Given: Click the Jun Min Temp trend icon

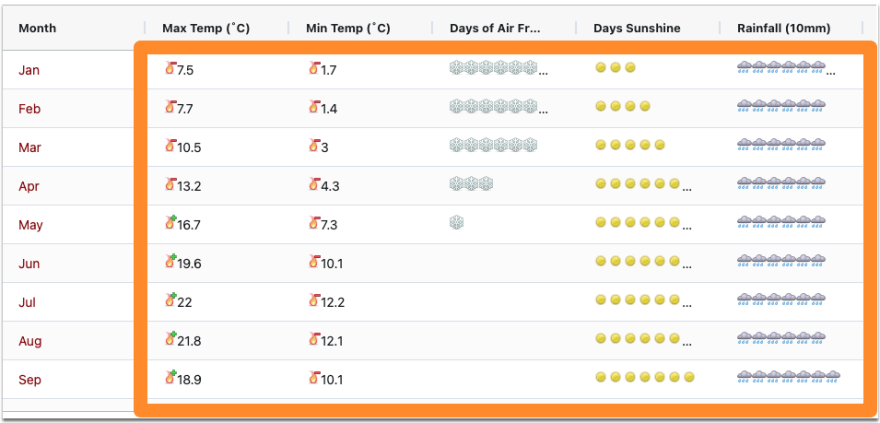Looking at the screenshot, I should click(x=314, y=262).
